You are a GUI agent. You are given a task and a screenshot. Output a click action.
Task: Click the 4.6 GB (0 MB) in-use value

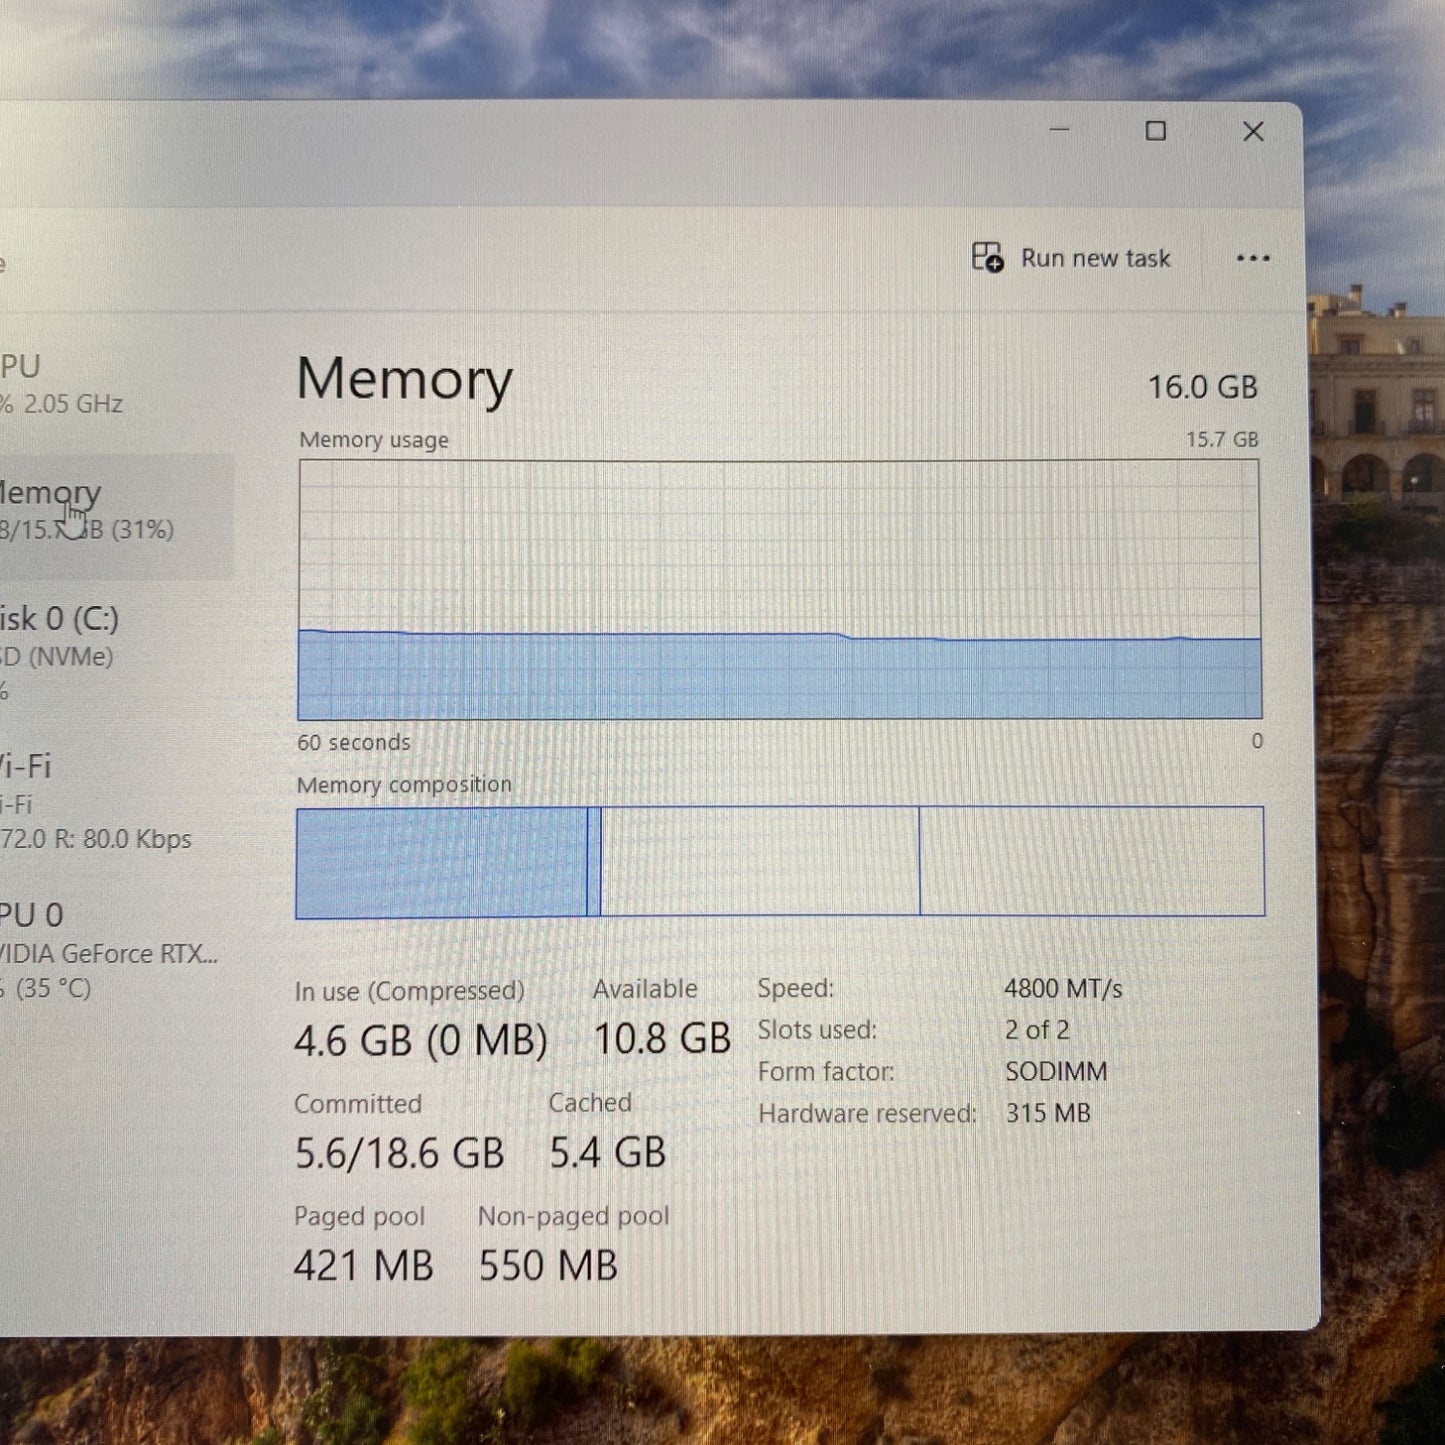(421, 1041)
